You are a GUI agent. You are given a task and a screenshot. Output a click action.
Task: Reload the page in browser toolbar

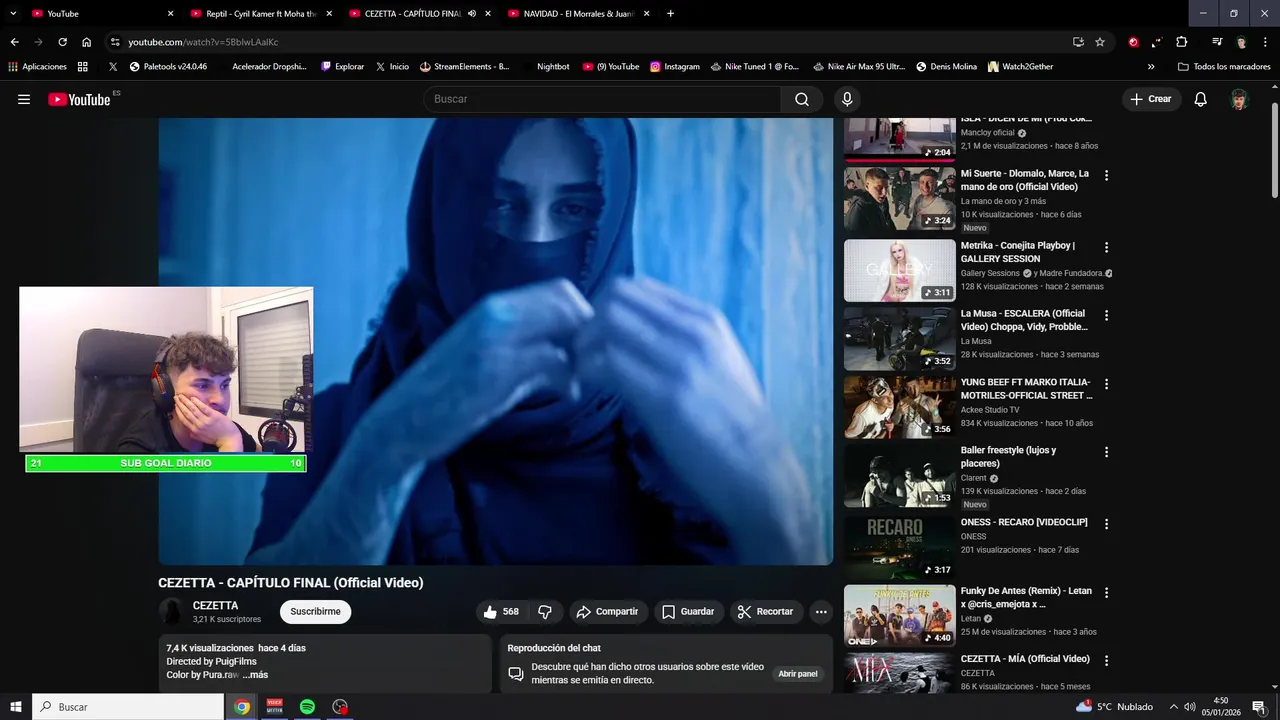pos(62,42)
